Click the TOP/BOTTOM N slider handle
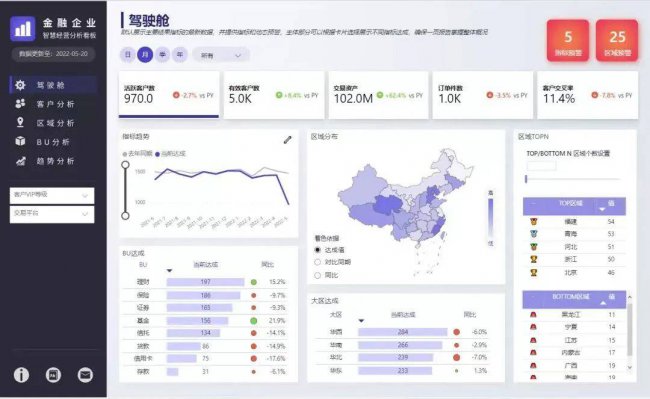This screenshot has width=650, height=399. point(526,179)
